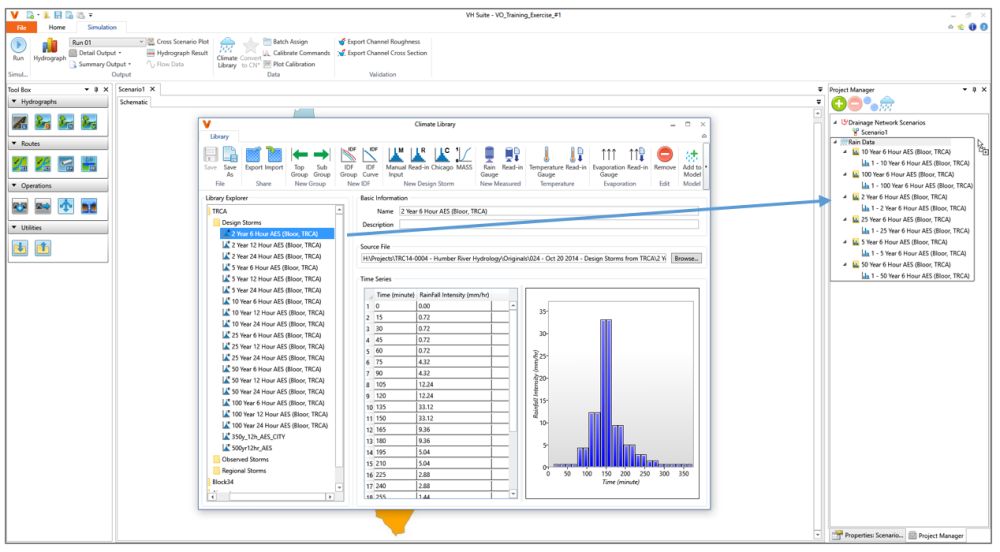Open the Climate Library icon in ribbon
Viewport: 1000px width, 552px height.
coord(227,46)
